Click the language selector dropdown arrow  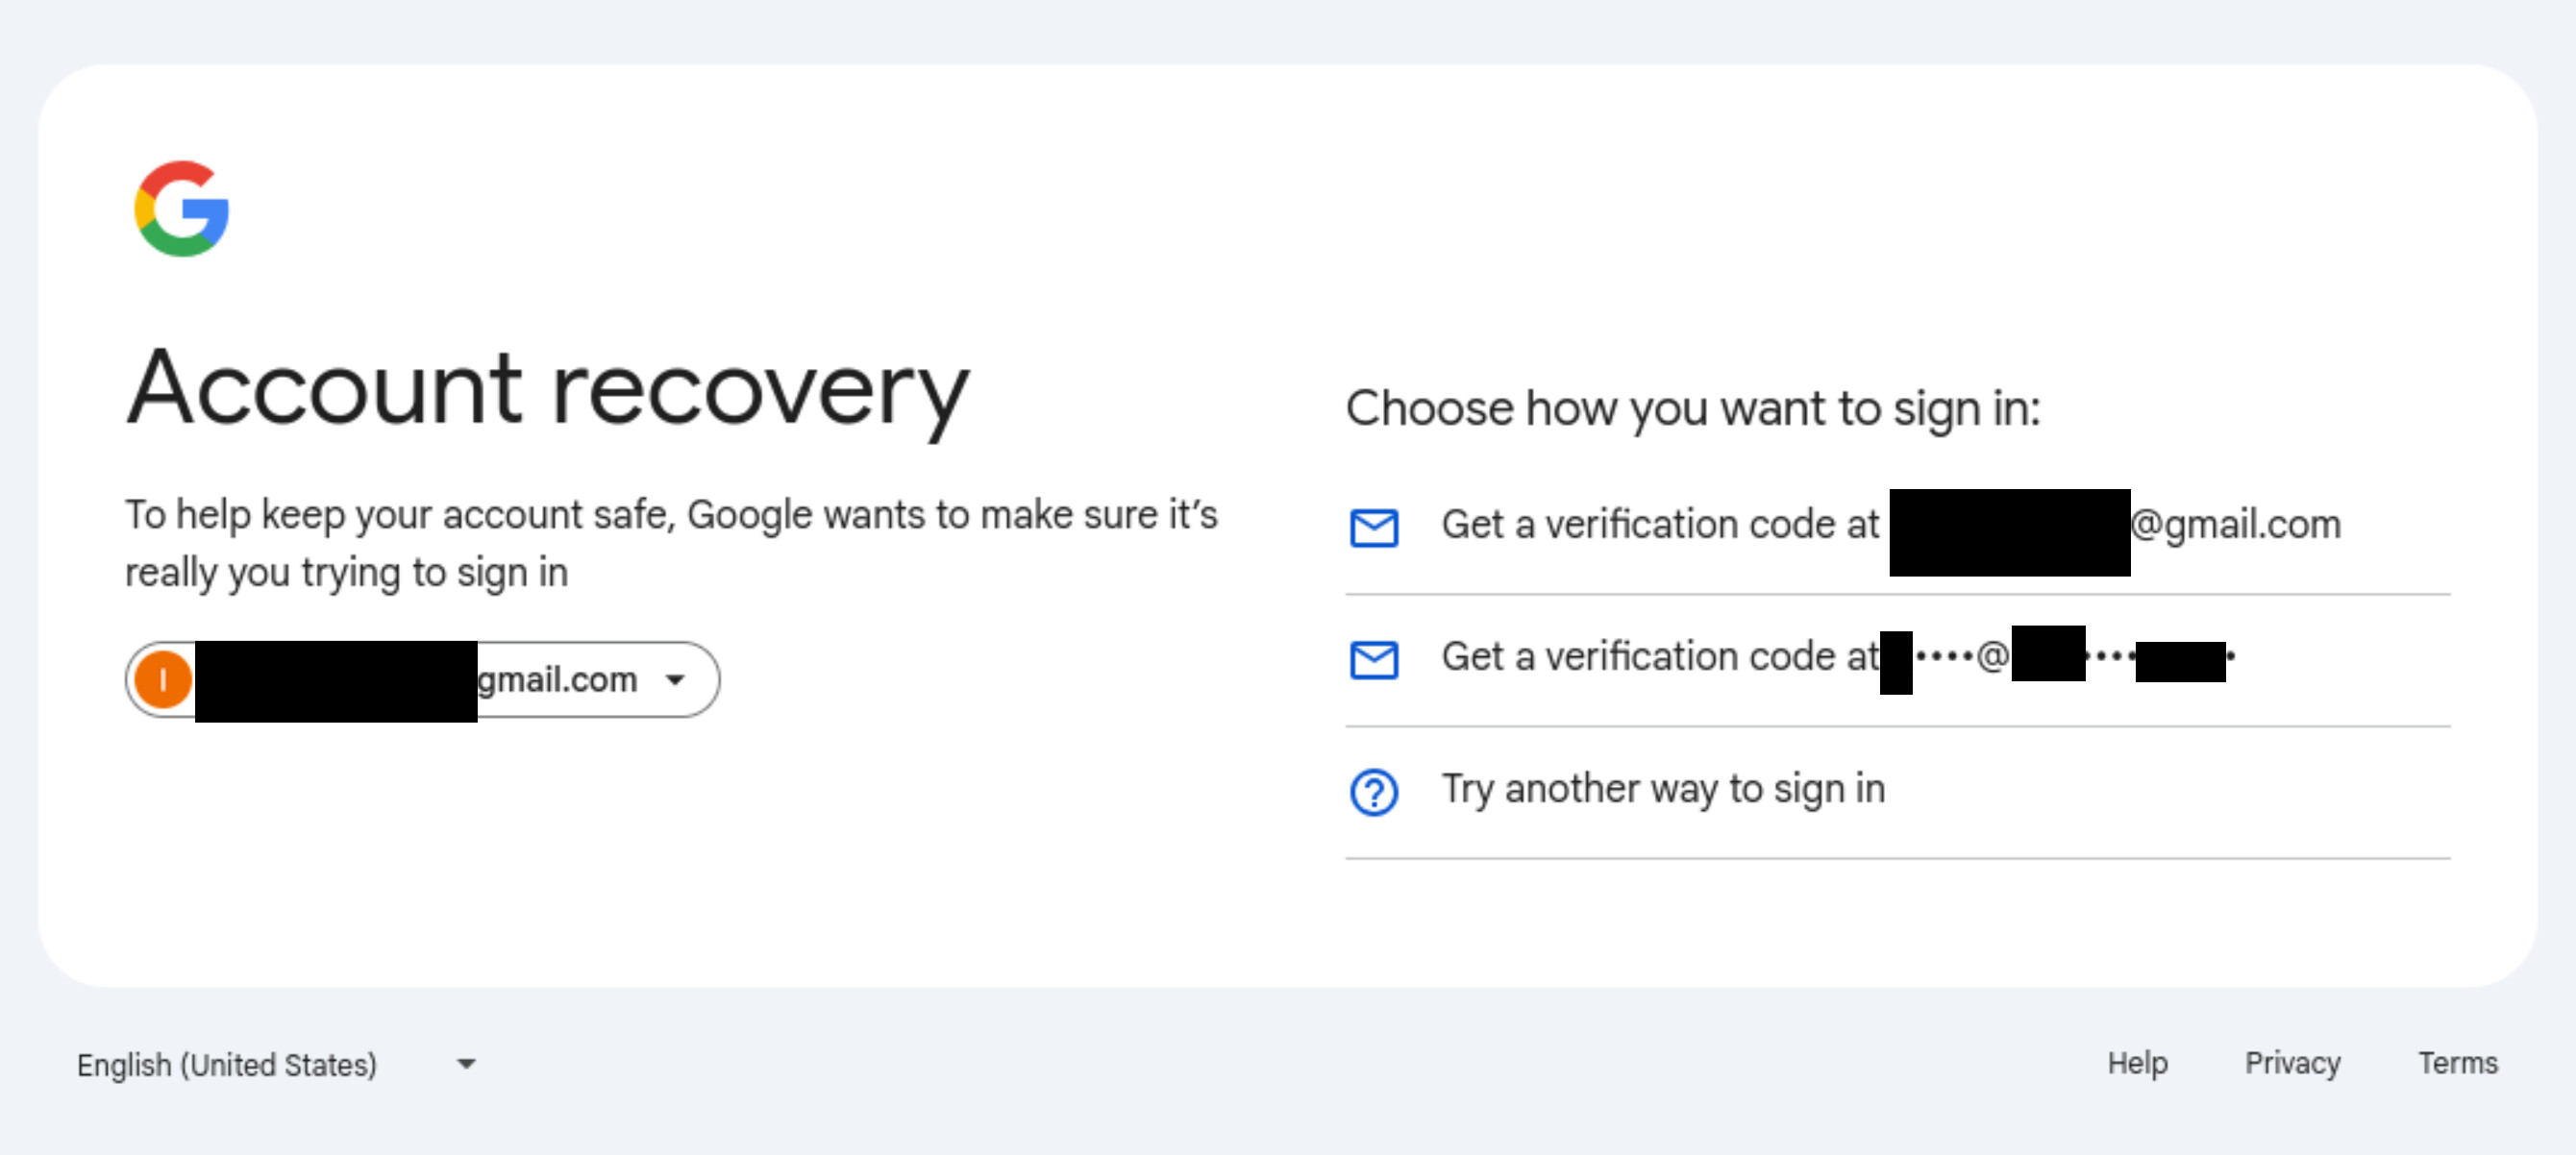tap(466, 1064)
